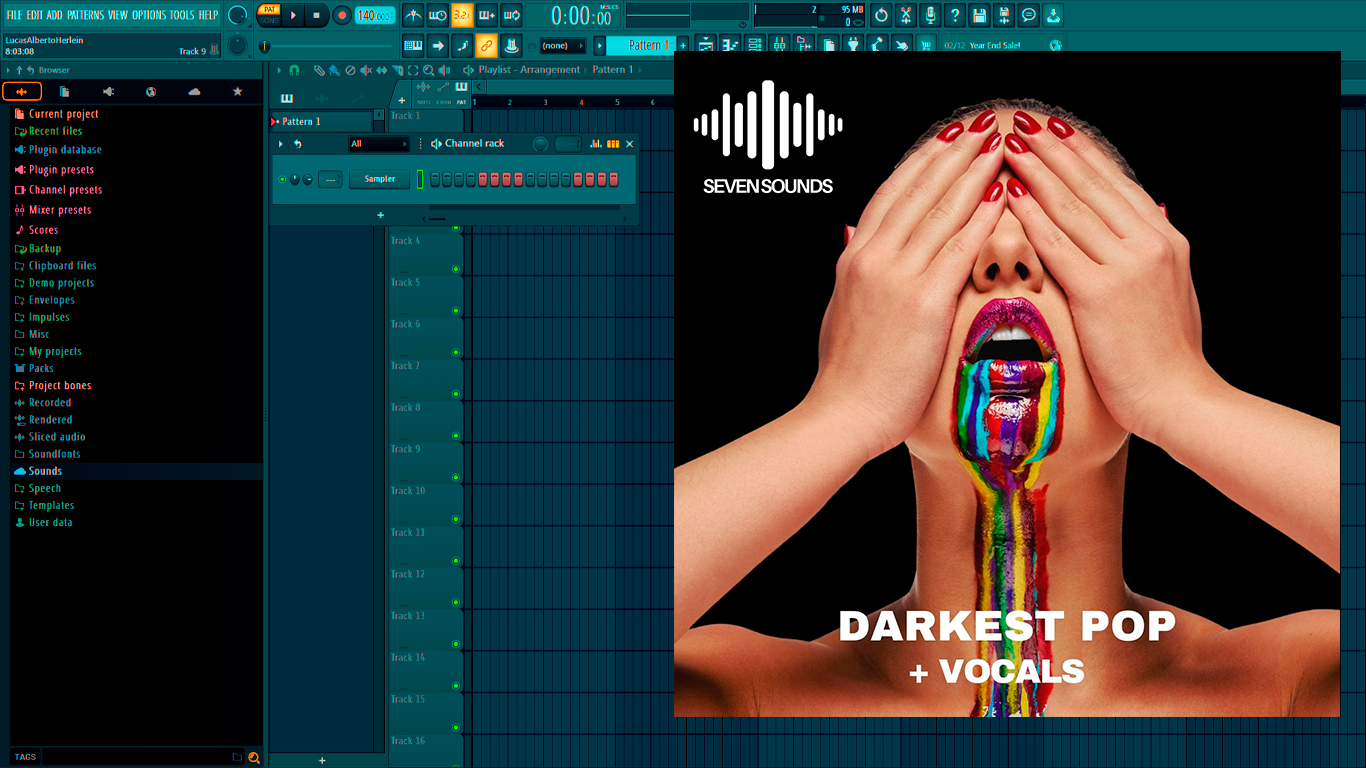Switch to SONG mode
This screenshot has height=768, width=1366.
coord(270,21)
